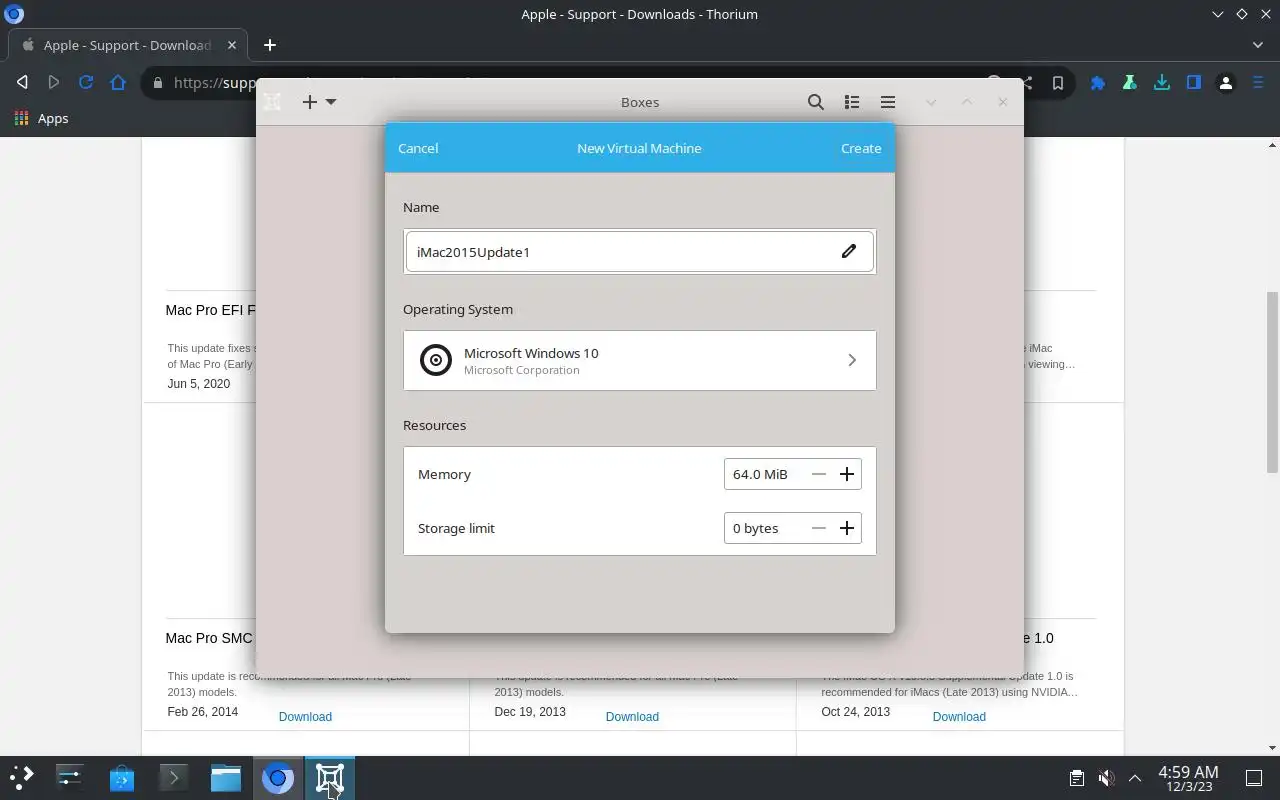Switch Boxes to list view icon
The width and height of the screenshot is (1280, 800).
click(852, 102)
